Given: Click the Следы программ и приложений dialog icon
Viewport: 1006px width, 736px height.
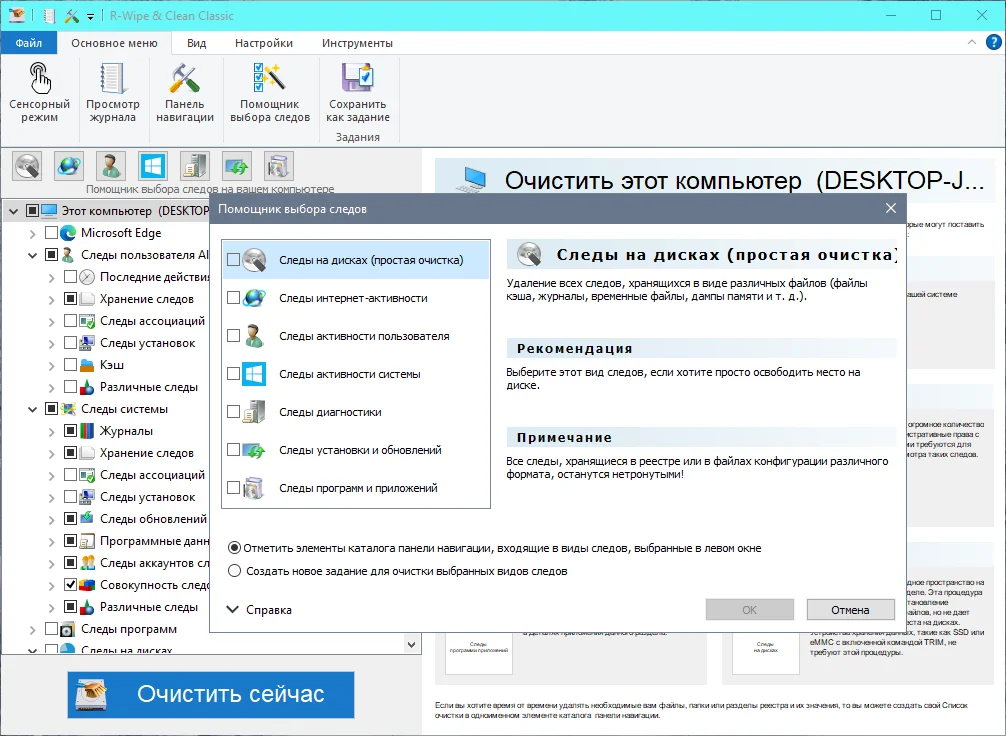Looking at the screenshot, I should pos(254,488).
